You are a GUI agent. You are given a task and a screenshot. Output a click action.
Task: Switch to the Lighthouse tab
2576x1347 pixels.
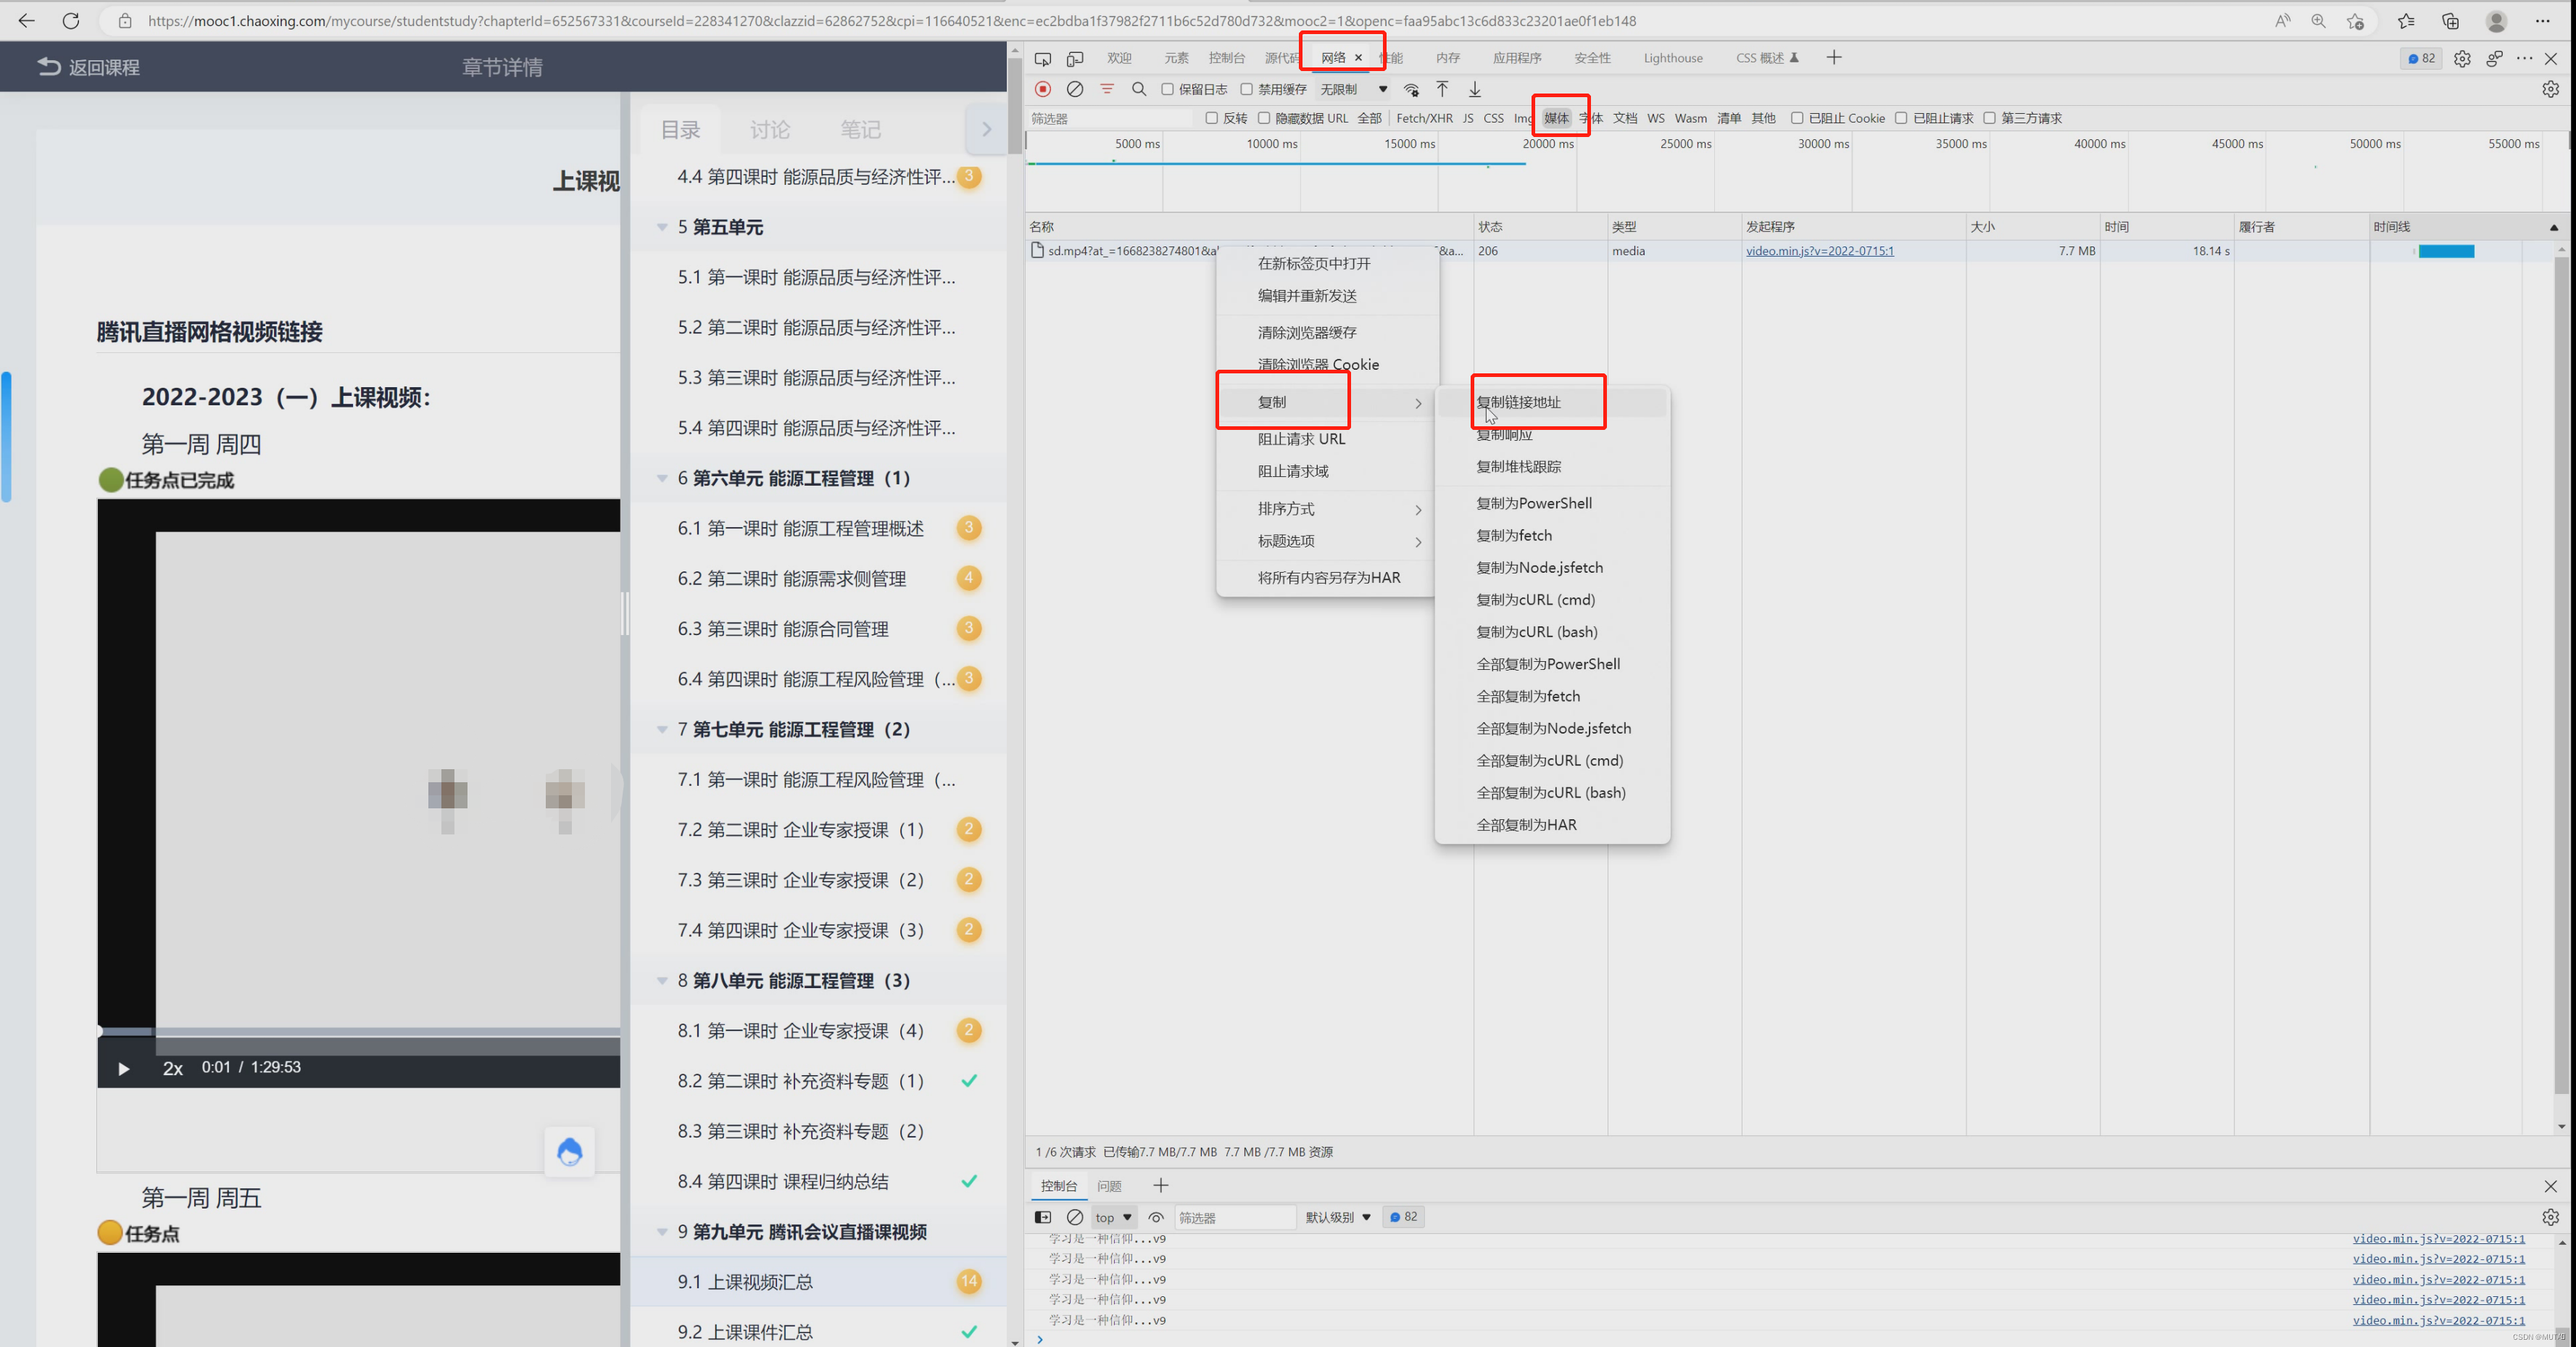coord(1672,58)
